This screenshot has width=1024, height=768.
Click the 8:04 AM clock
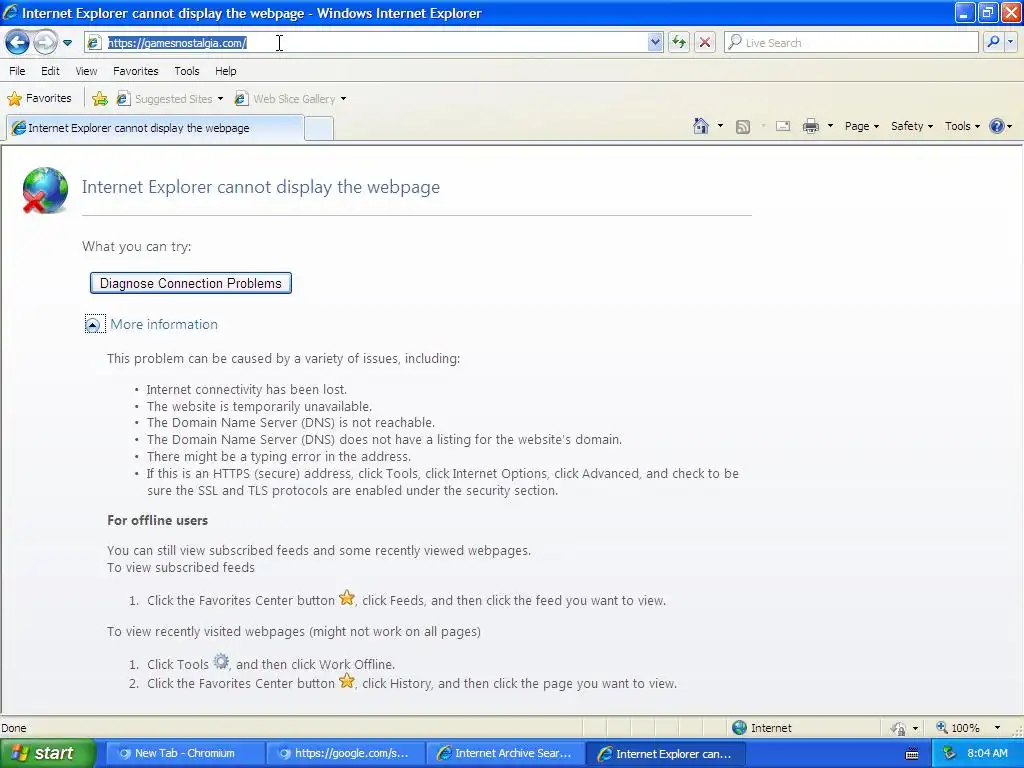(x=987, y=753)
